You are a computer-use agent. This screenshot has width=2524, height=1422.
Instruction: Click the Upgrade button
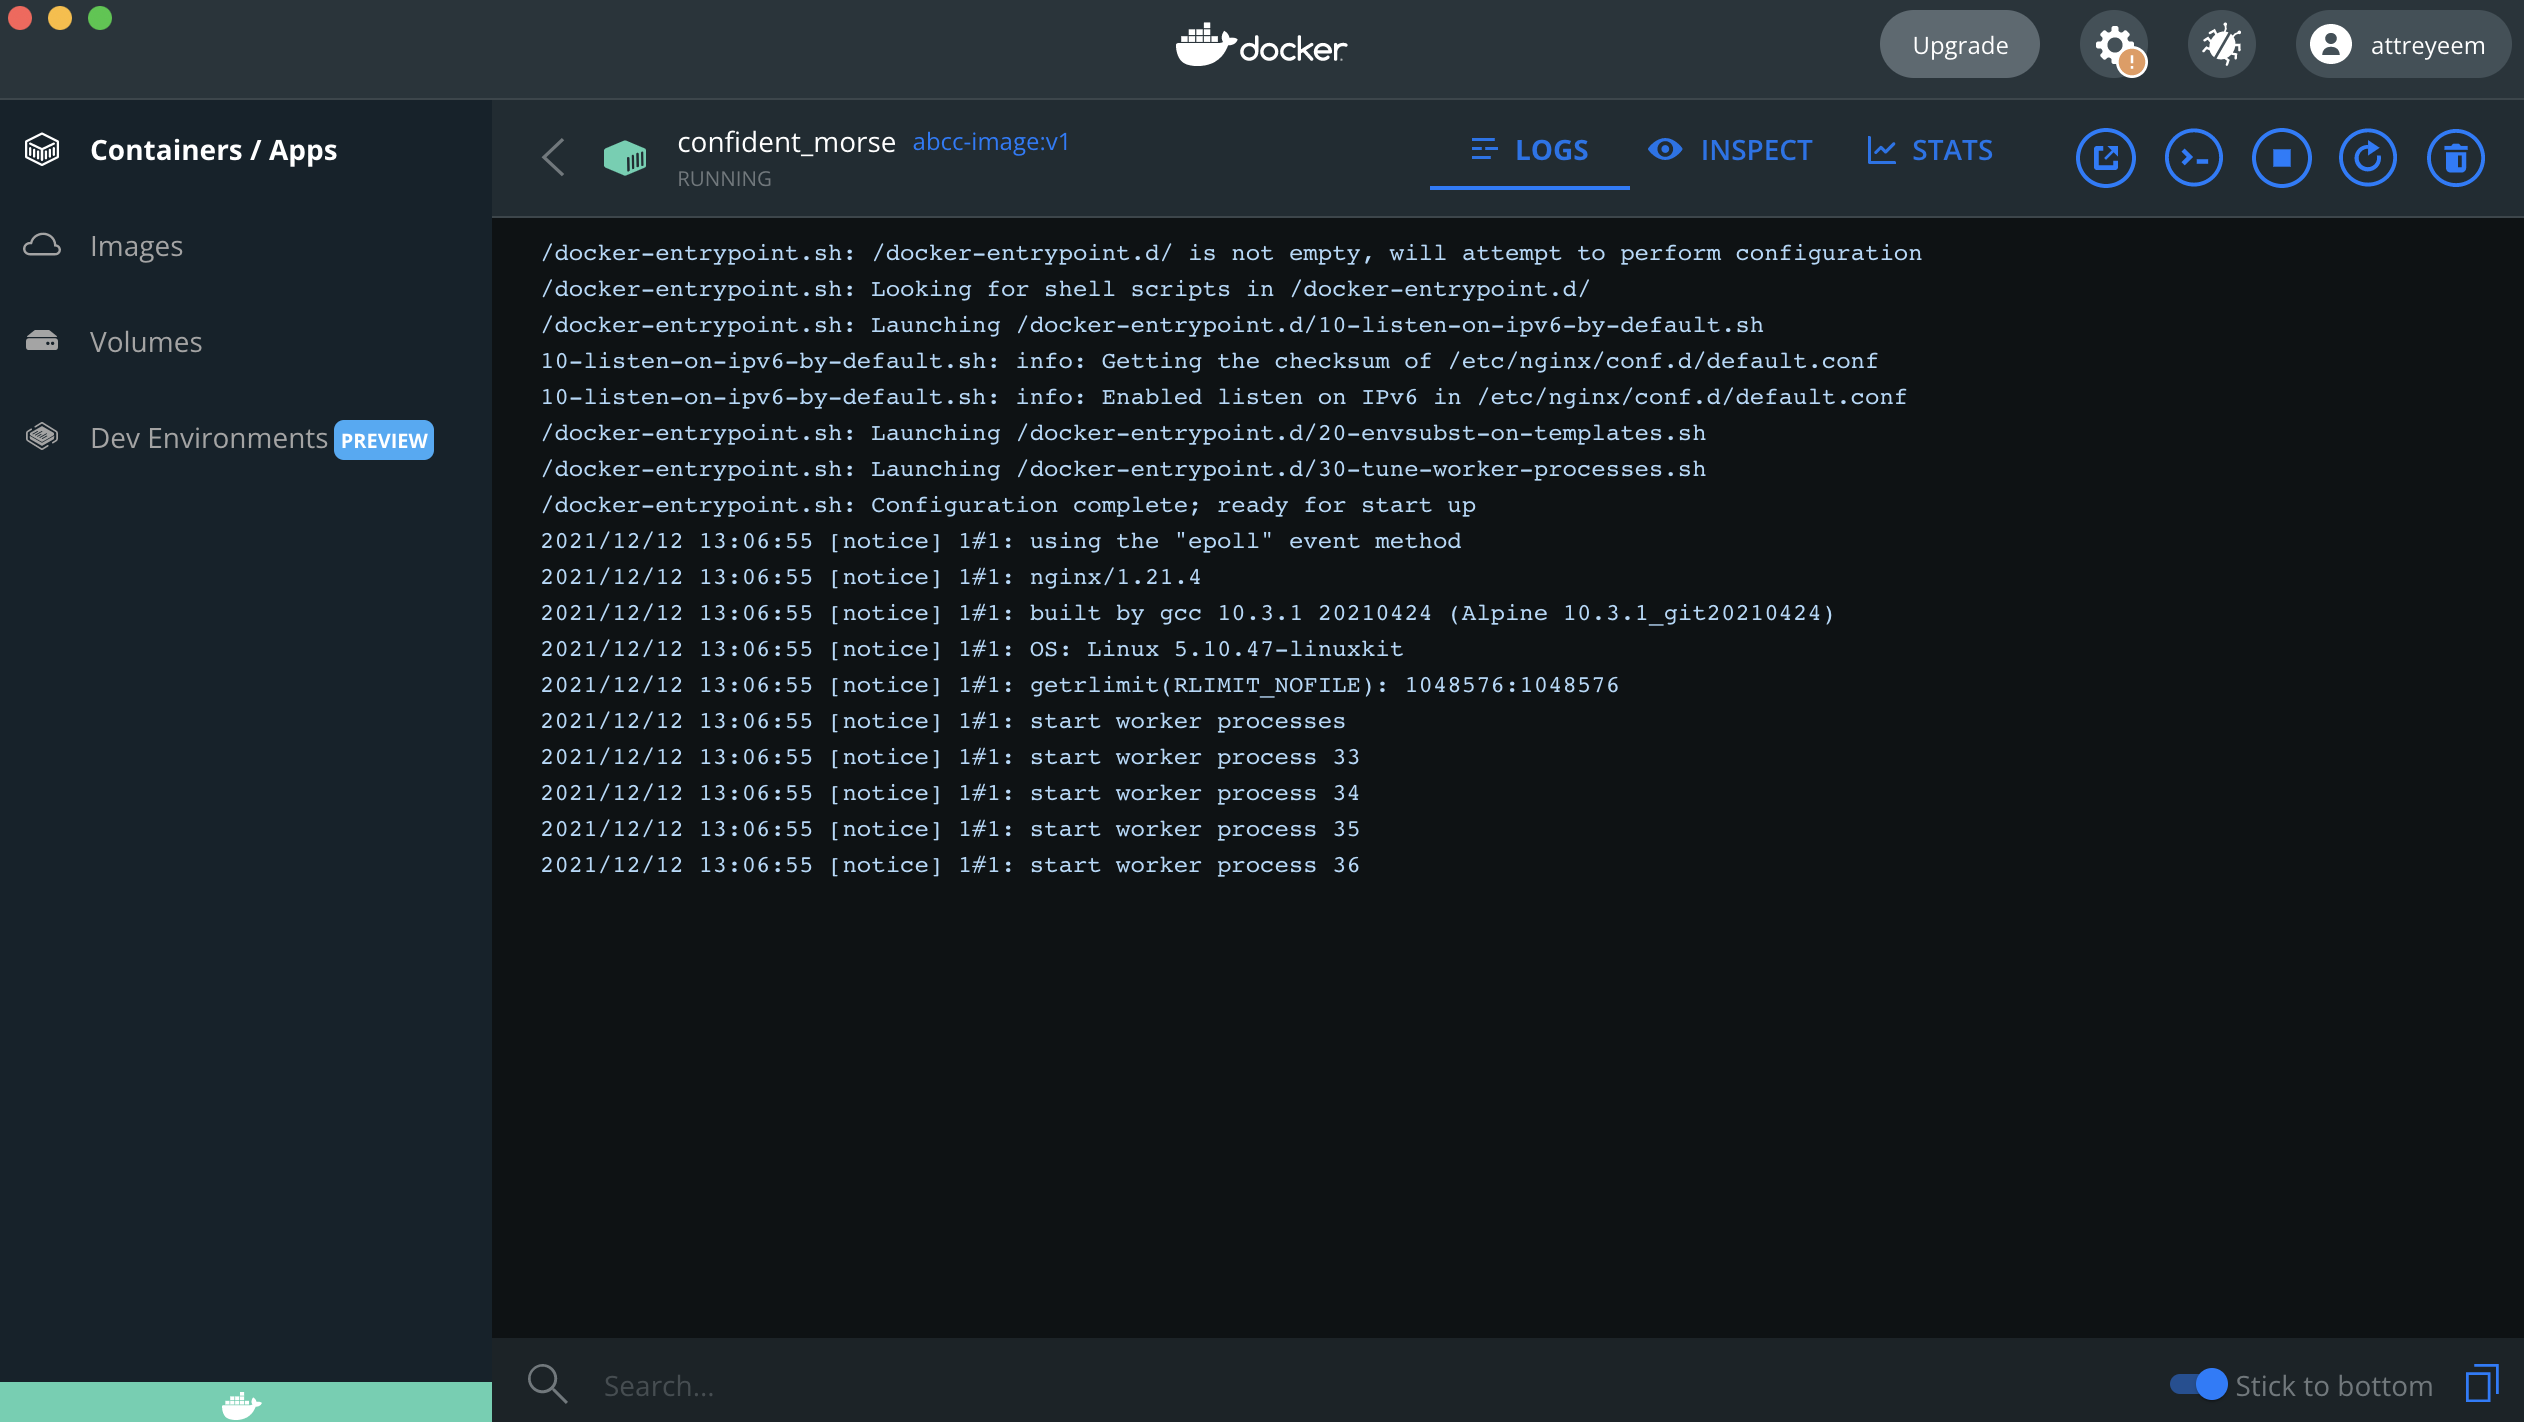coord(1959,45)
